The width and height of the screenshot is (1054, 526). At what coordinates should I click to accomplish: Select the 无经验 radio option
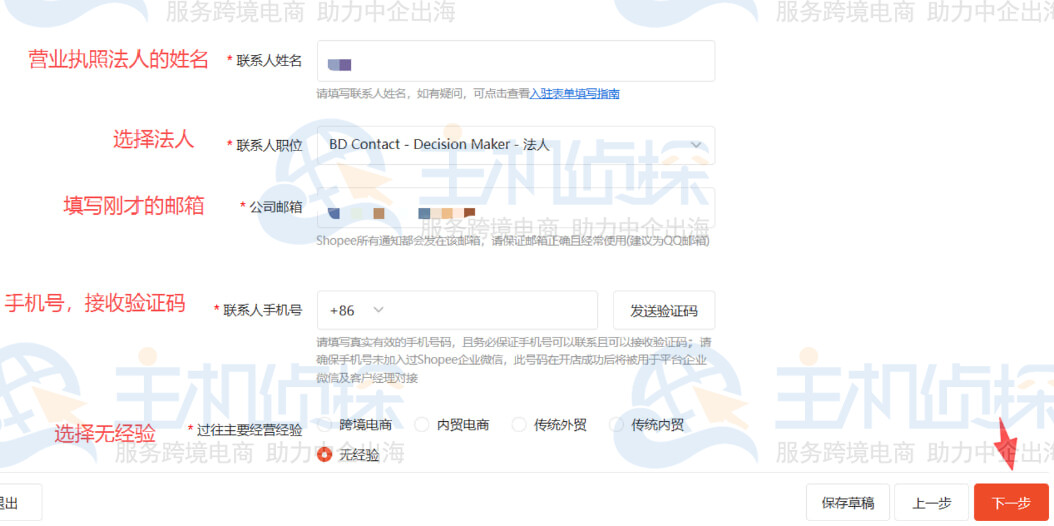325,455
